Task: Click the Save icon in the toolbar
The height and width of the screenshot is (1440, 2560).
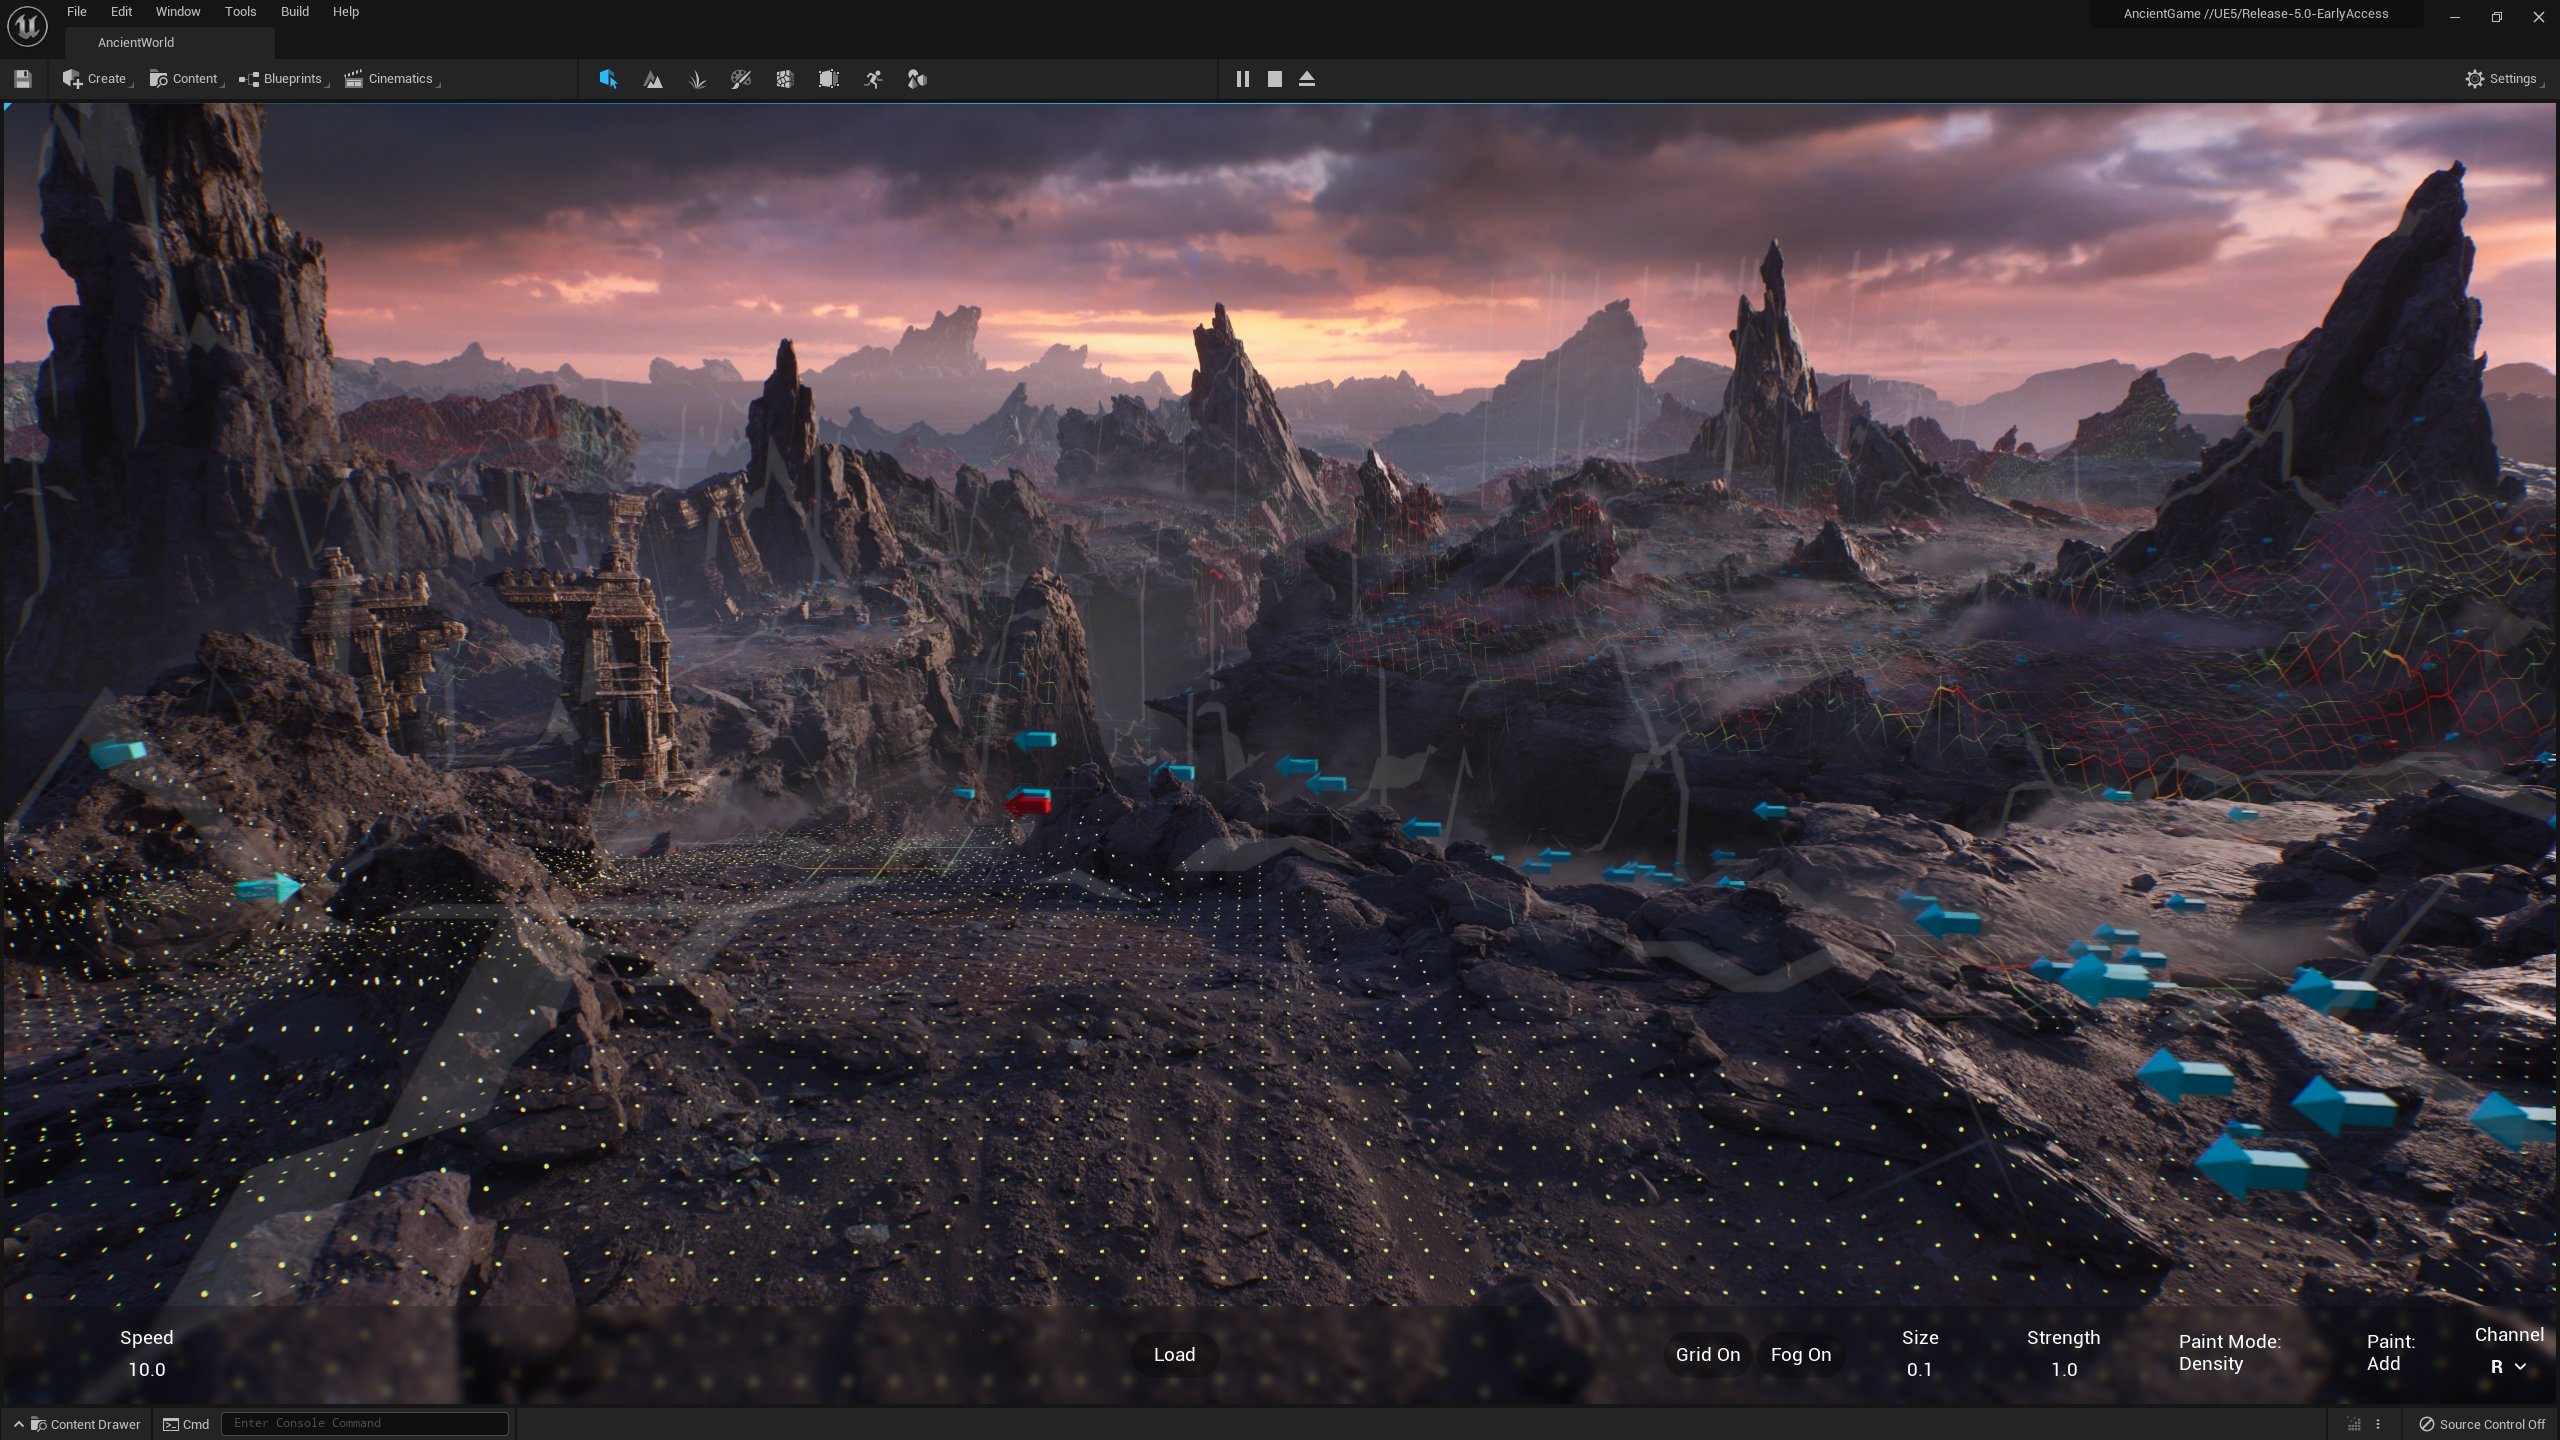Action: pyautogui.click(x=22, y=78)
